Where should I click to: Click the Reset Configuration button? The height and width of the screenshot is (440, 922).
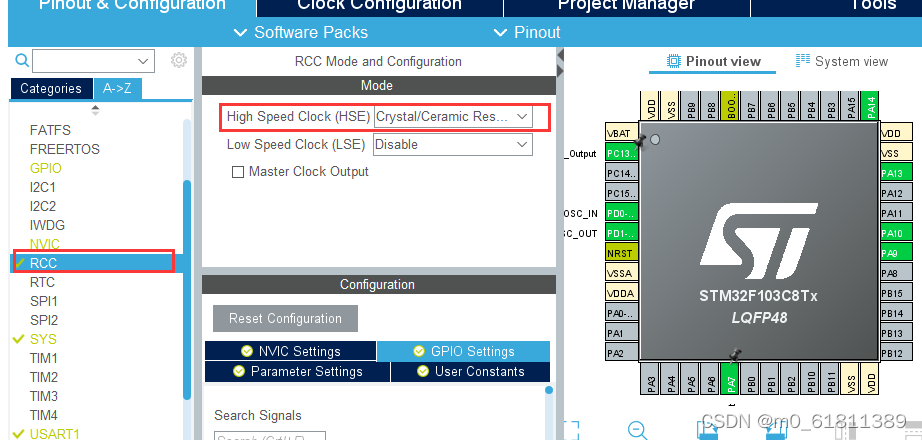tap(285, 318)
